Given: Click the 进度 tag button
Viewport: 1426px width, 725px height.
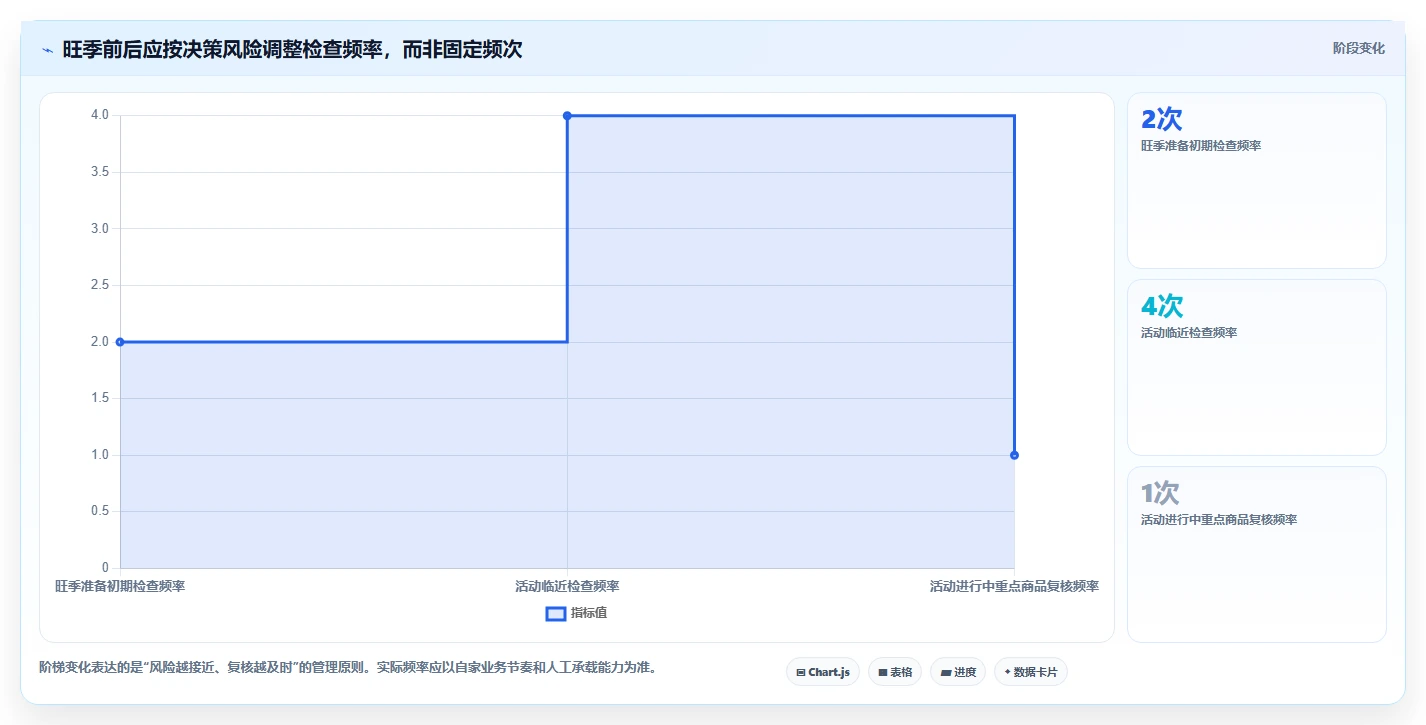Looking at the screenshot, I should tap(958, 672).
